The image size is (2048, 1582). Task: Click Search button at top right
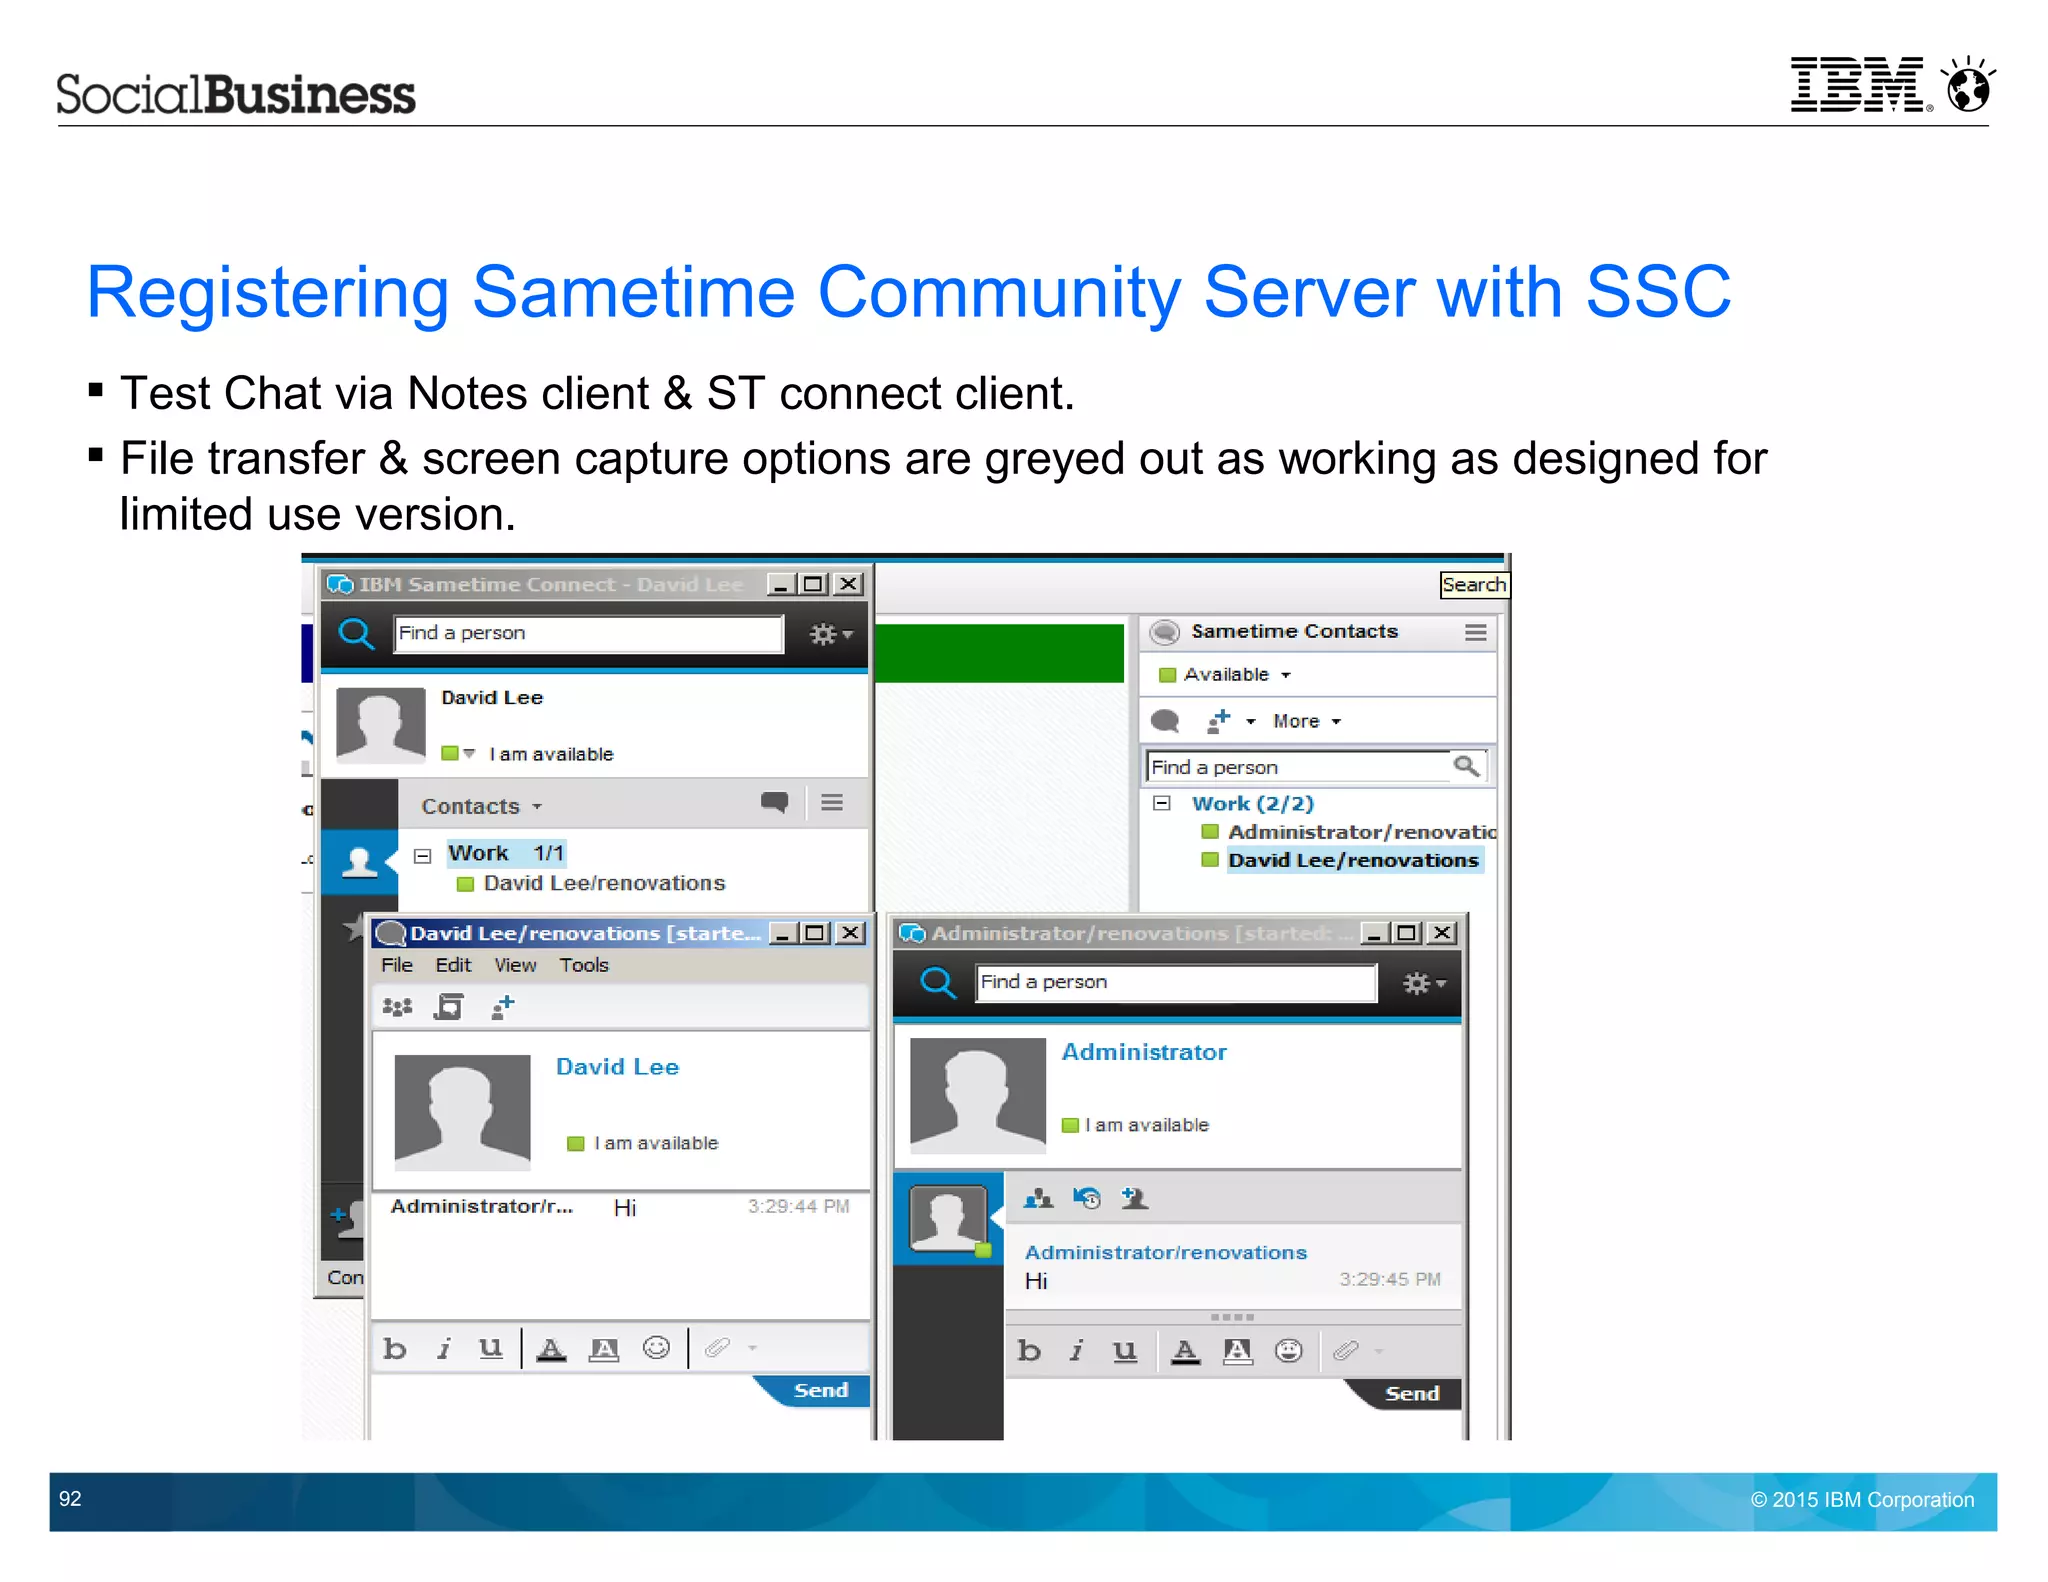coord(1474,584)
